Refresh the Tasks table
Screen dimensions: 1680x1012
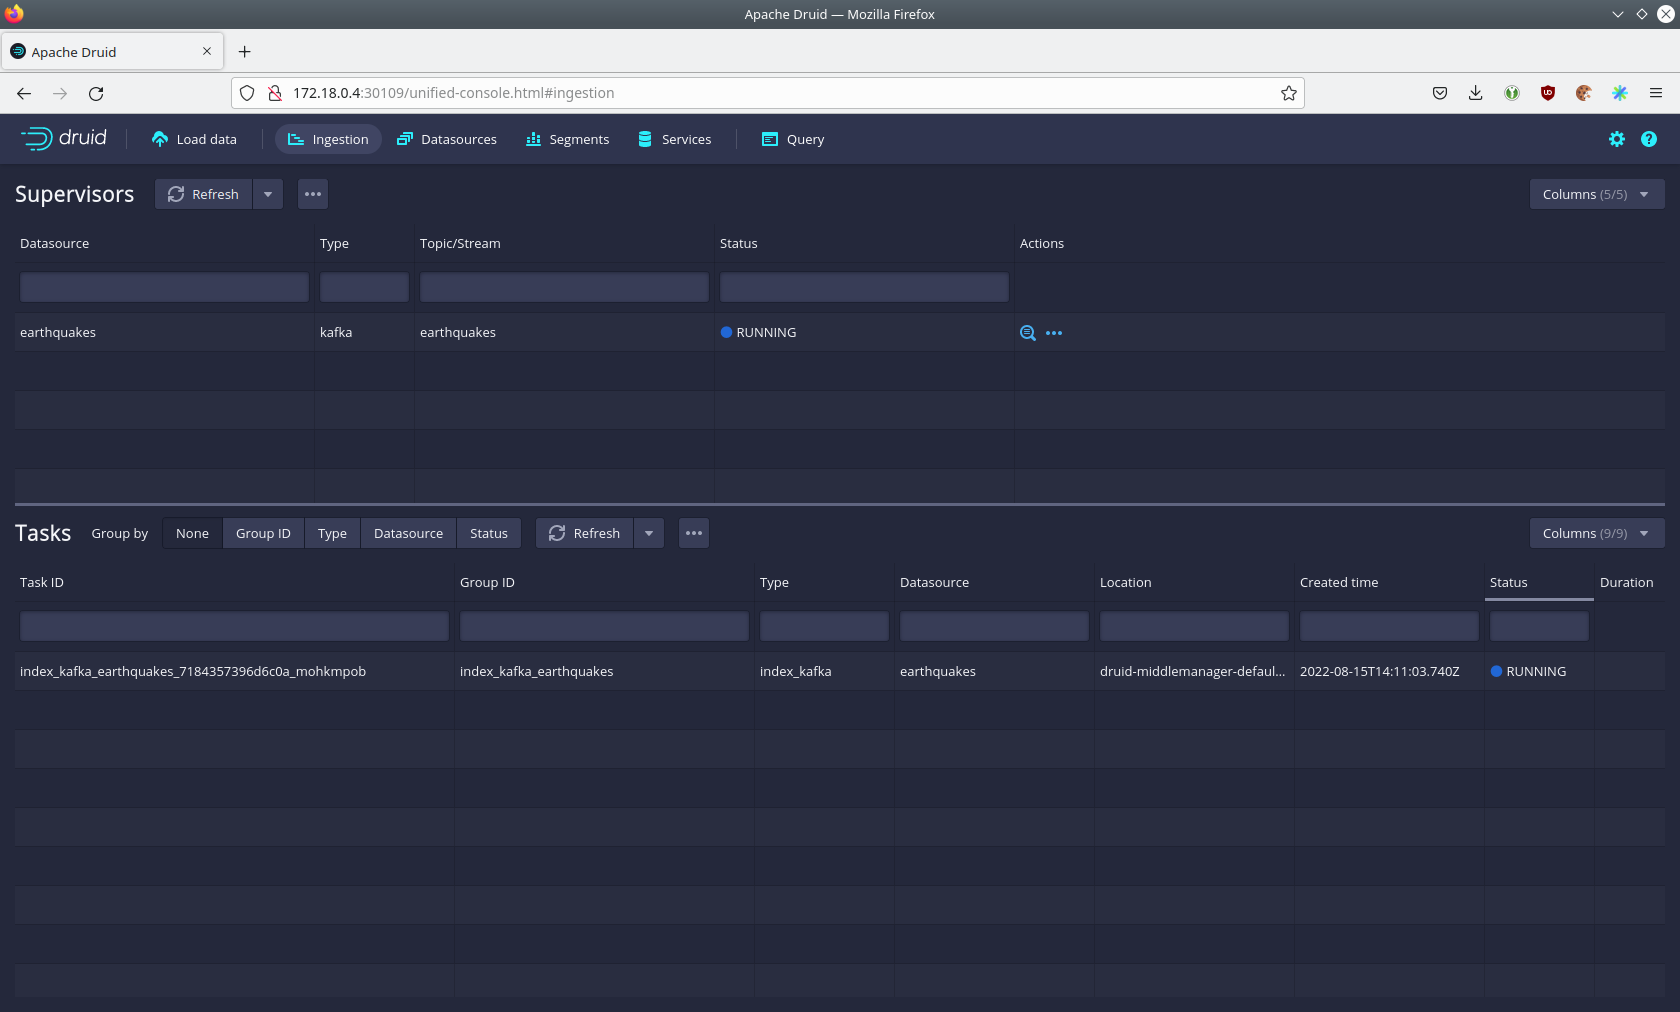(585, 533)
